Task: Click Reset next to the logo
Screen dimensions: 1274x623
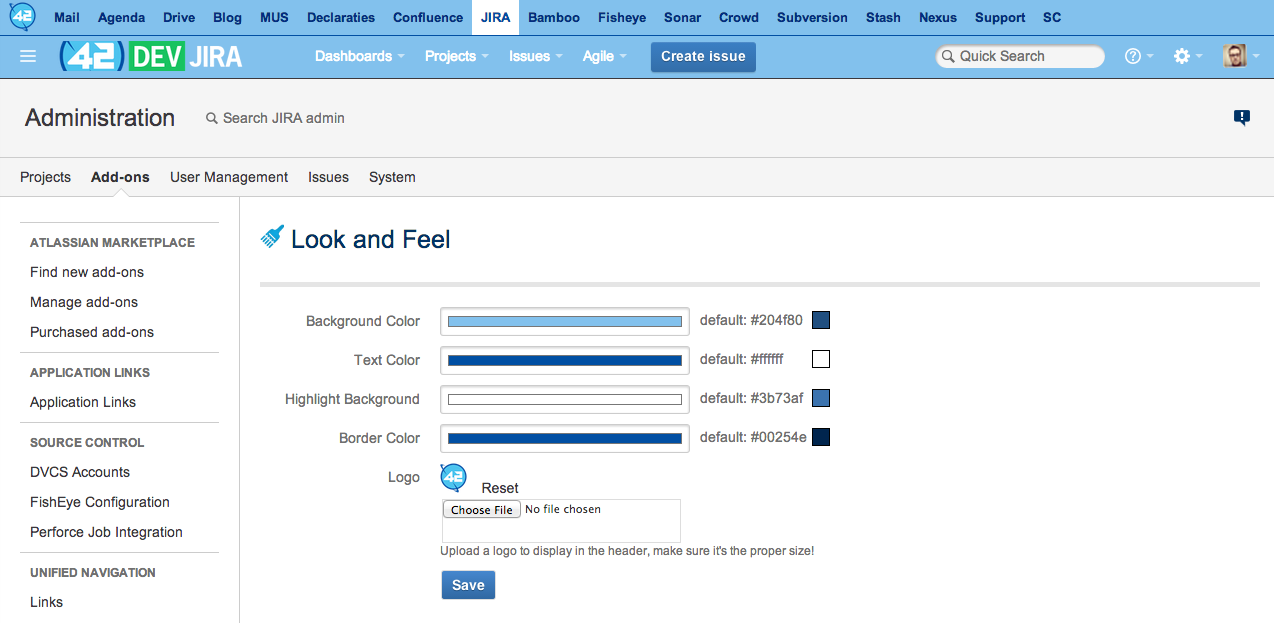Action: tap(500, 488)
